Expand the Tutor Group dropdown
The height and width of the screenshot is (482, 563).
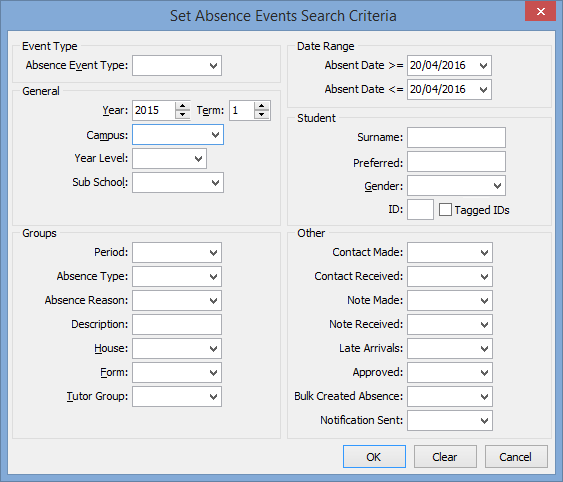click(x=177, y=397)
